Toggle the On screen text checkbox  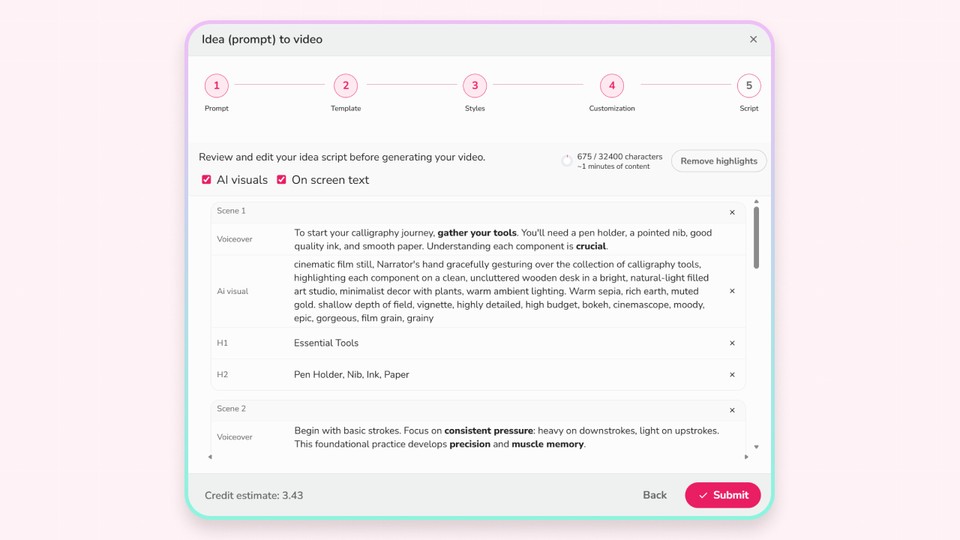pyautogui.click(x=282, y=180)
